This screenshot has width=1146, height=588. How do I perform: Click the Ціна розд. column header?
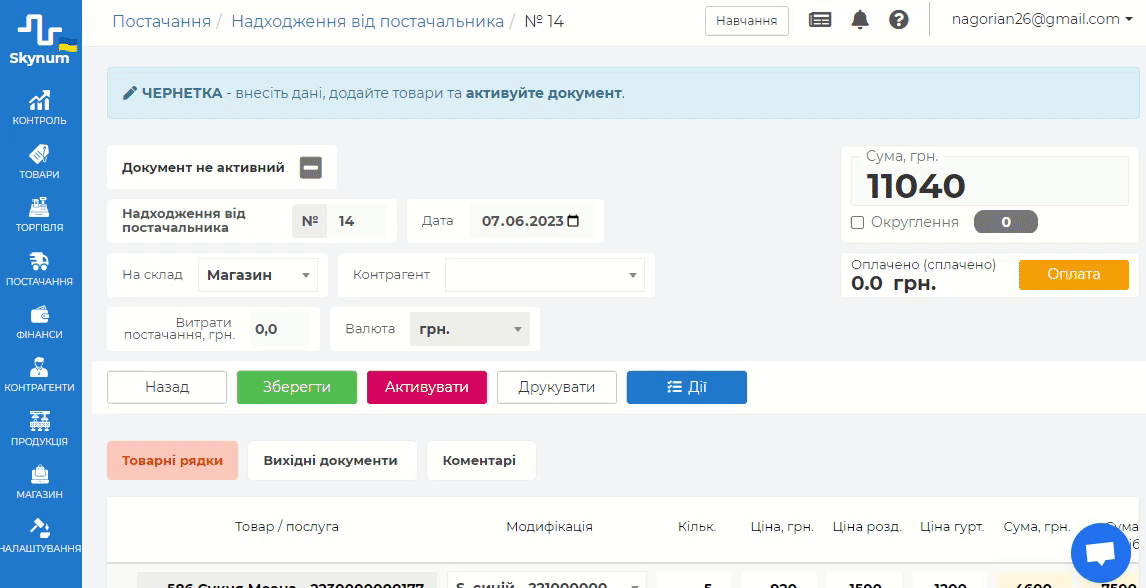coord(867,527)
